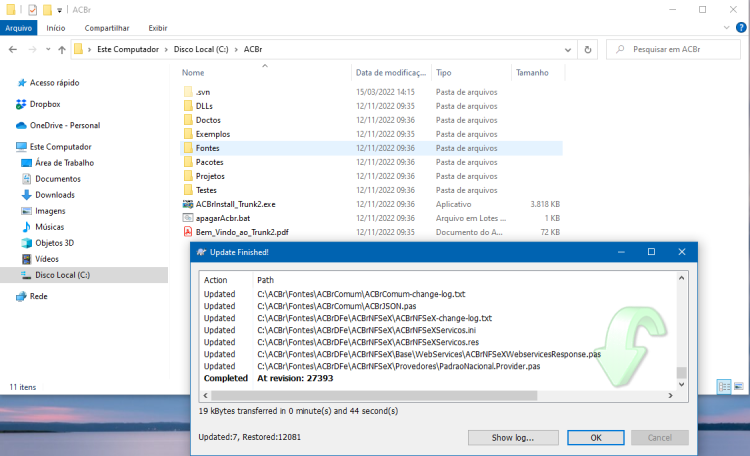This screenshot has height=456, width=750.
Task: Click horizontal scrollbar in update log
Action: (x=374, y=395)
